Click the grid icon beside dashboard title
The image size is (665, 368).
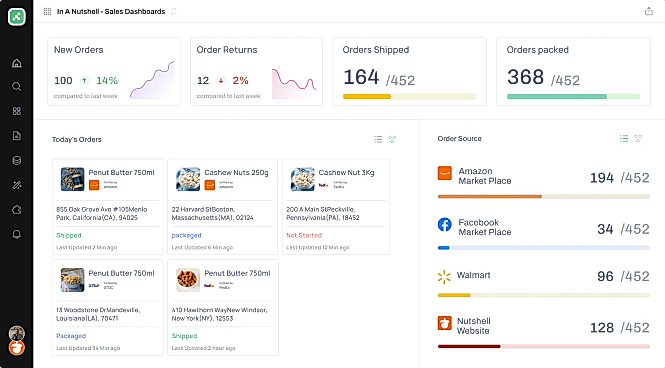pos(48,11)
